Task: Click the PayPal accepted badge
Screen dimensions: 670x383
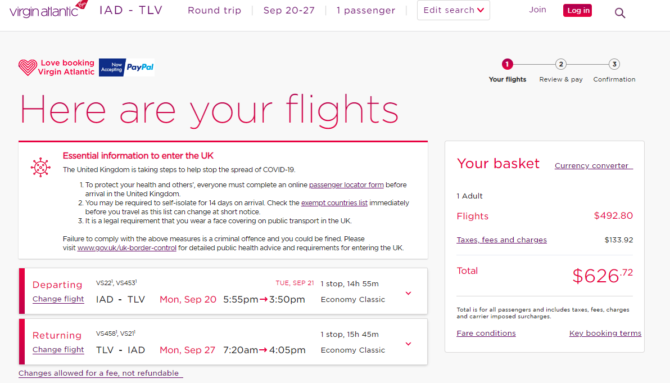Action: click(x=126, y=67)
